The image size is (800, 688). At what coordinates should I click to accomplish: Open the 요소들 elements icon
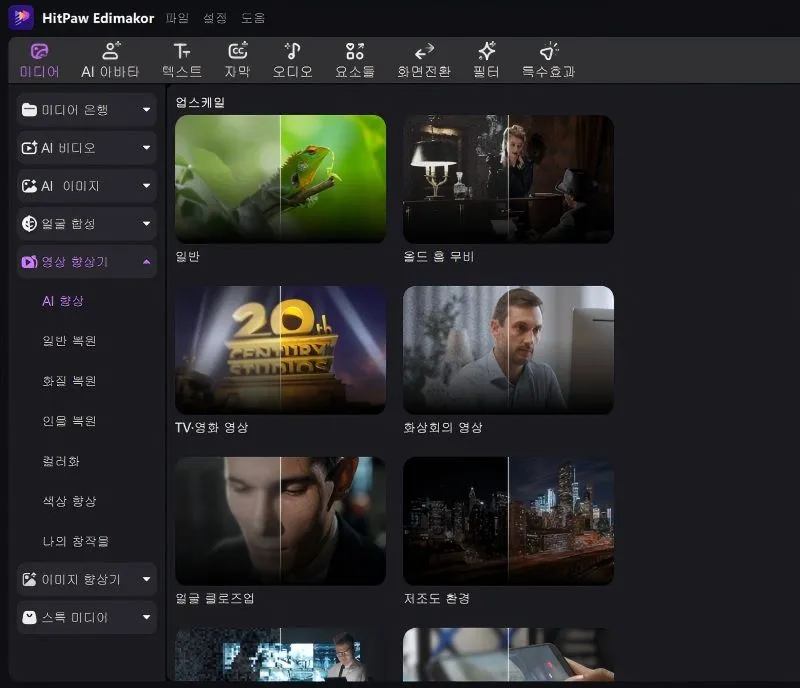(x=355, y=51)
